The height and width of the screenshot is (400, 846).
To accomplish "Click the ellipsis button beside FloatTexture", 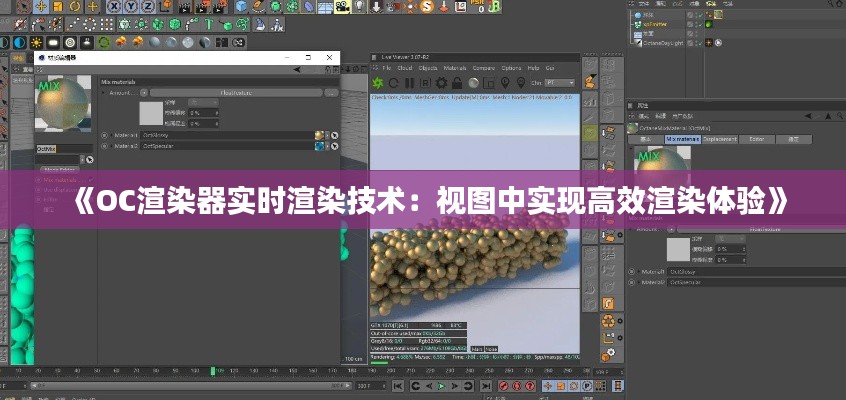I will [331, 93].
